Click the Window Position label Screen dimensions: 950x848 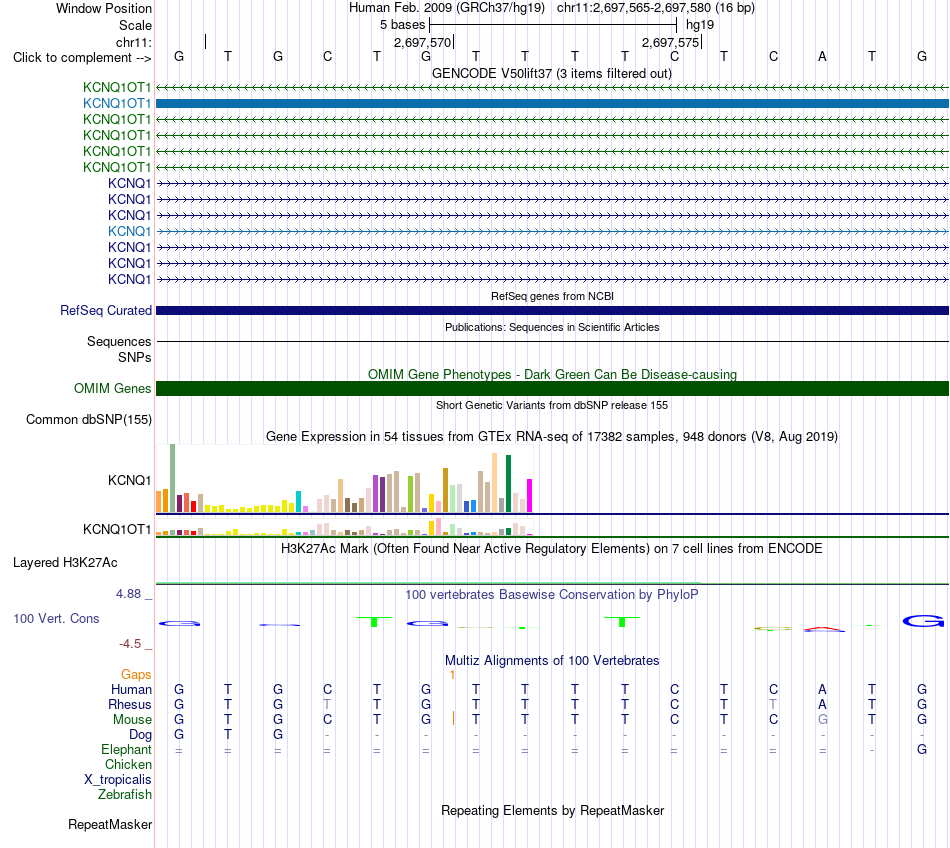pos(104,8)
